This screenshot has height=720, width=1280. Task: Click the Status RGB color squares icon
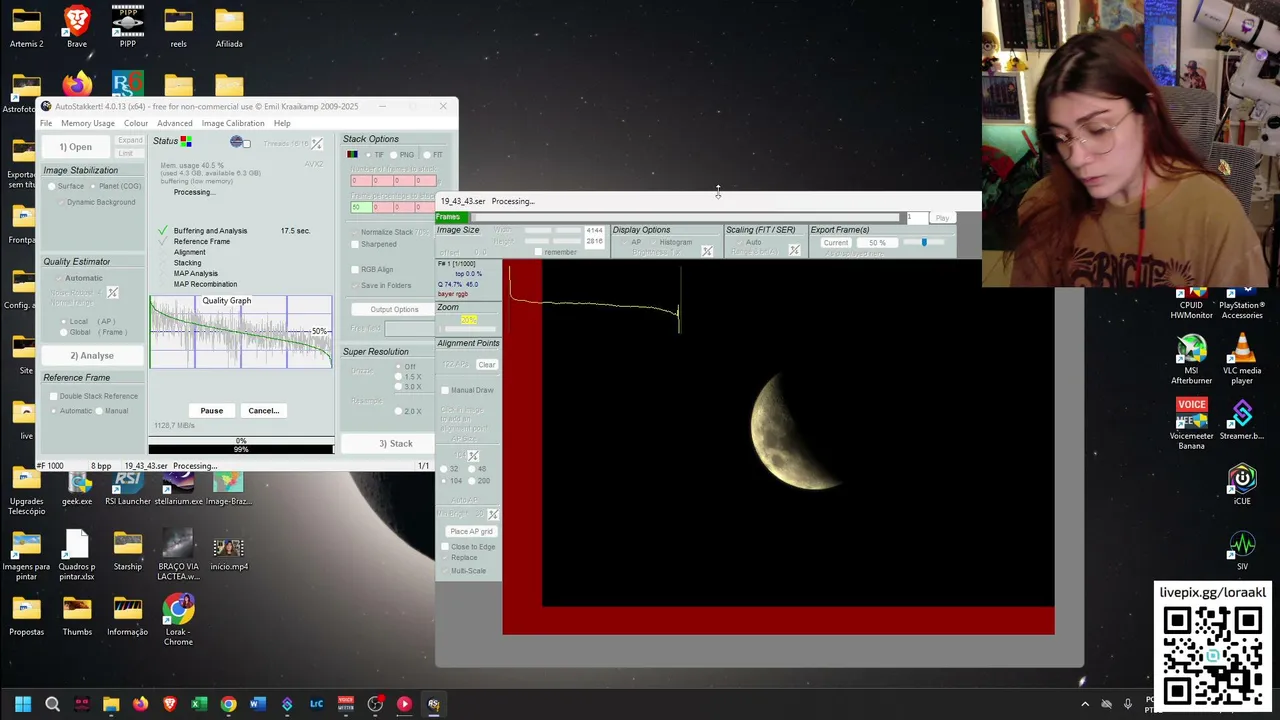tap(186, 142)
